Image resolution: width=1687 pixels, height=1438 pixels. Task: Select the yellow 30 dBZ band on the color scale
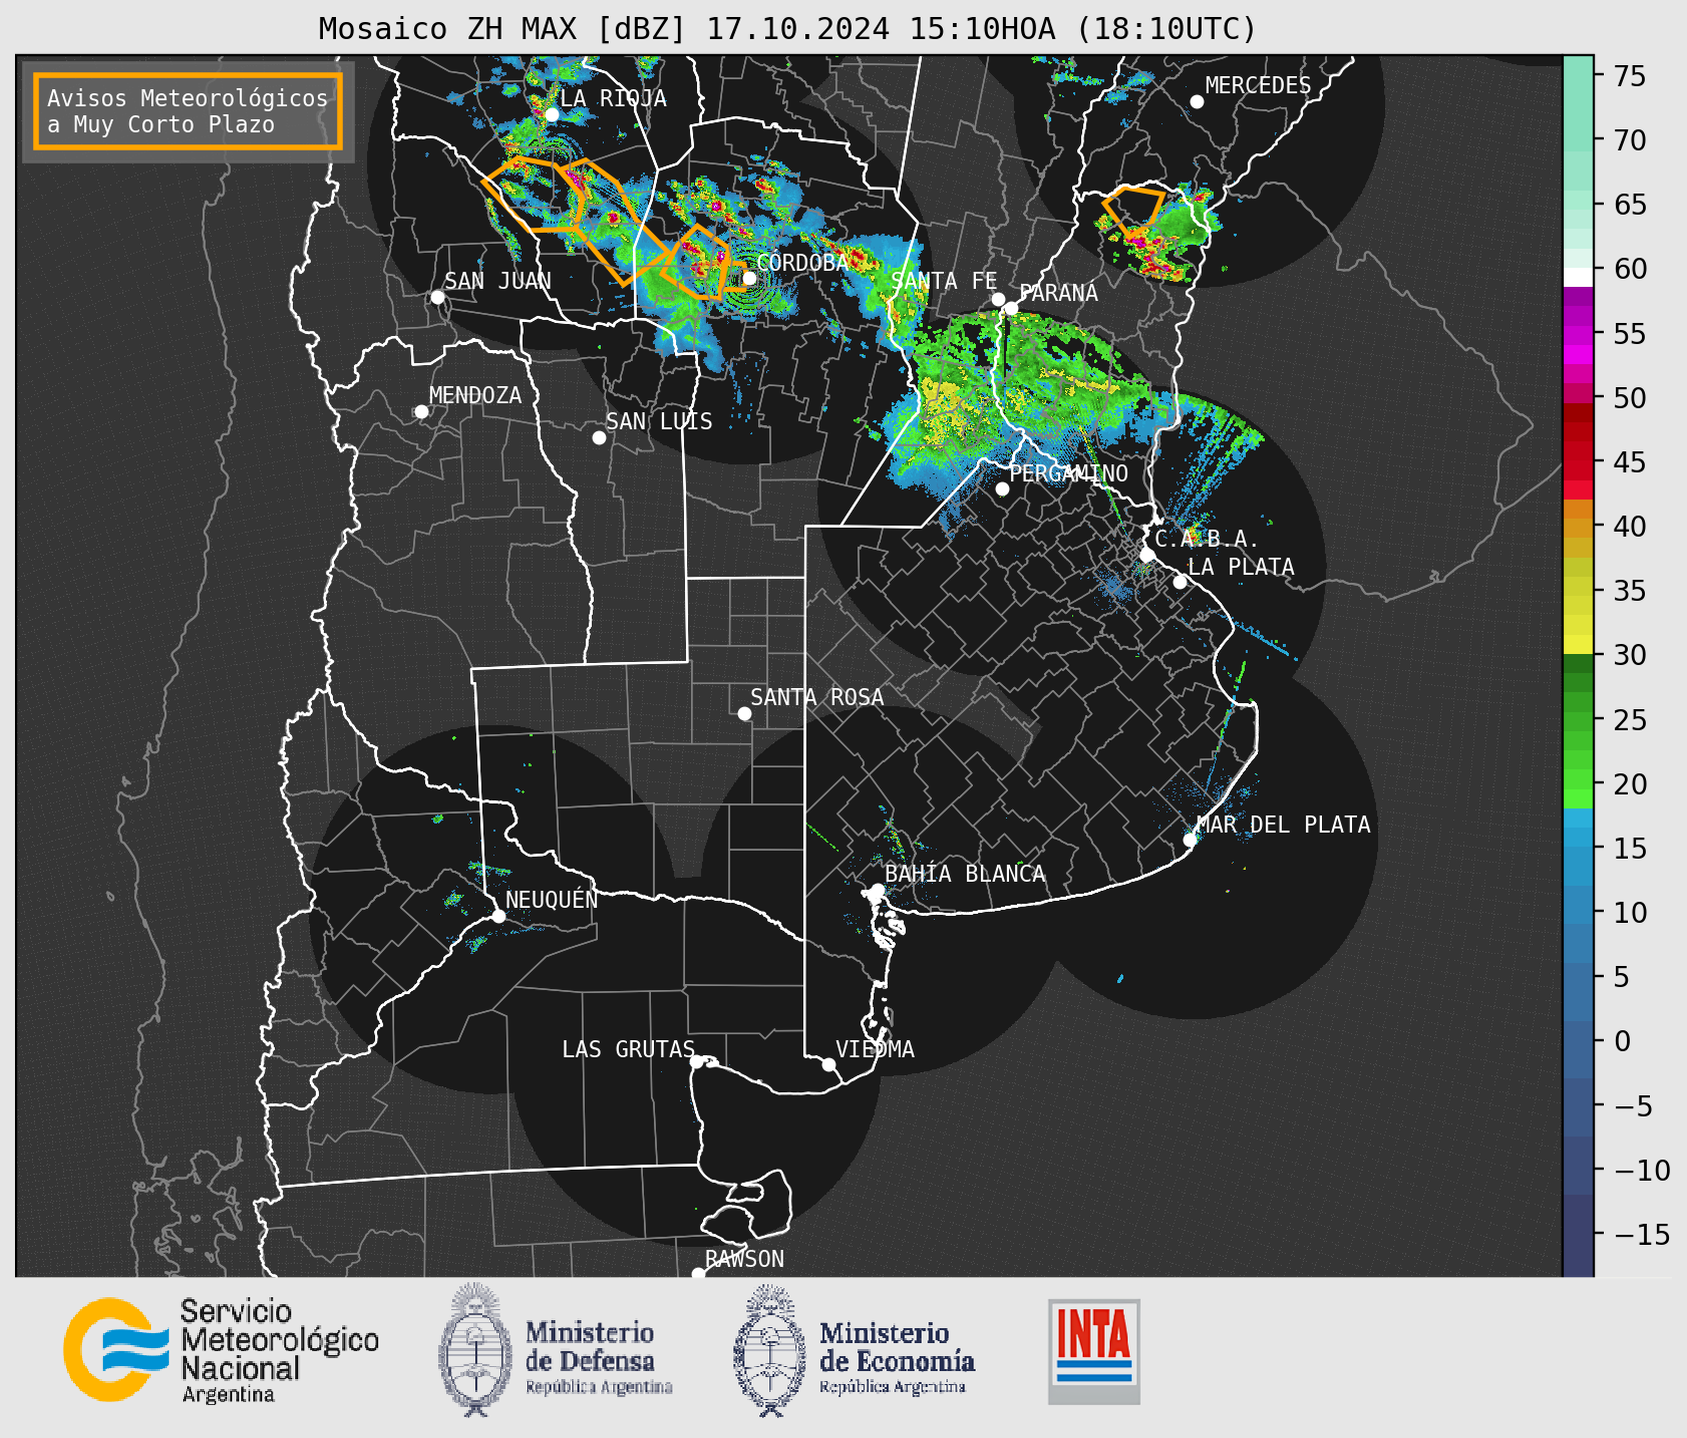pos(1578,645)
